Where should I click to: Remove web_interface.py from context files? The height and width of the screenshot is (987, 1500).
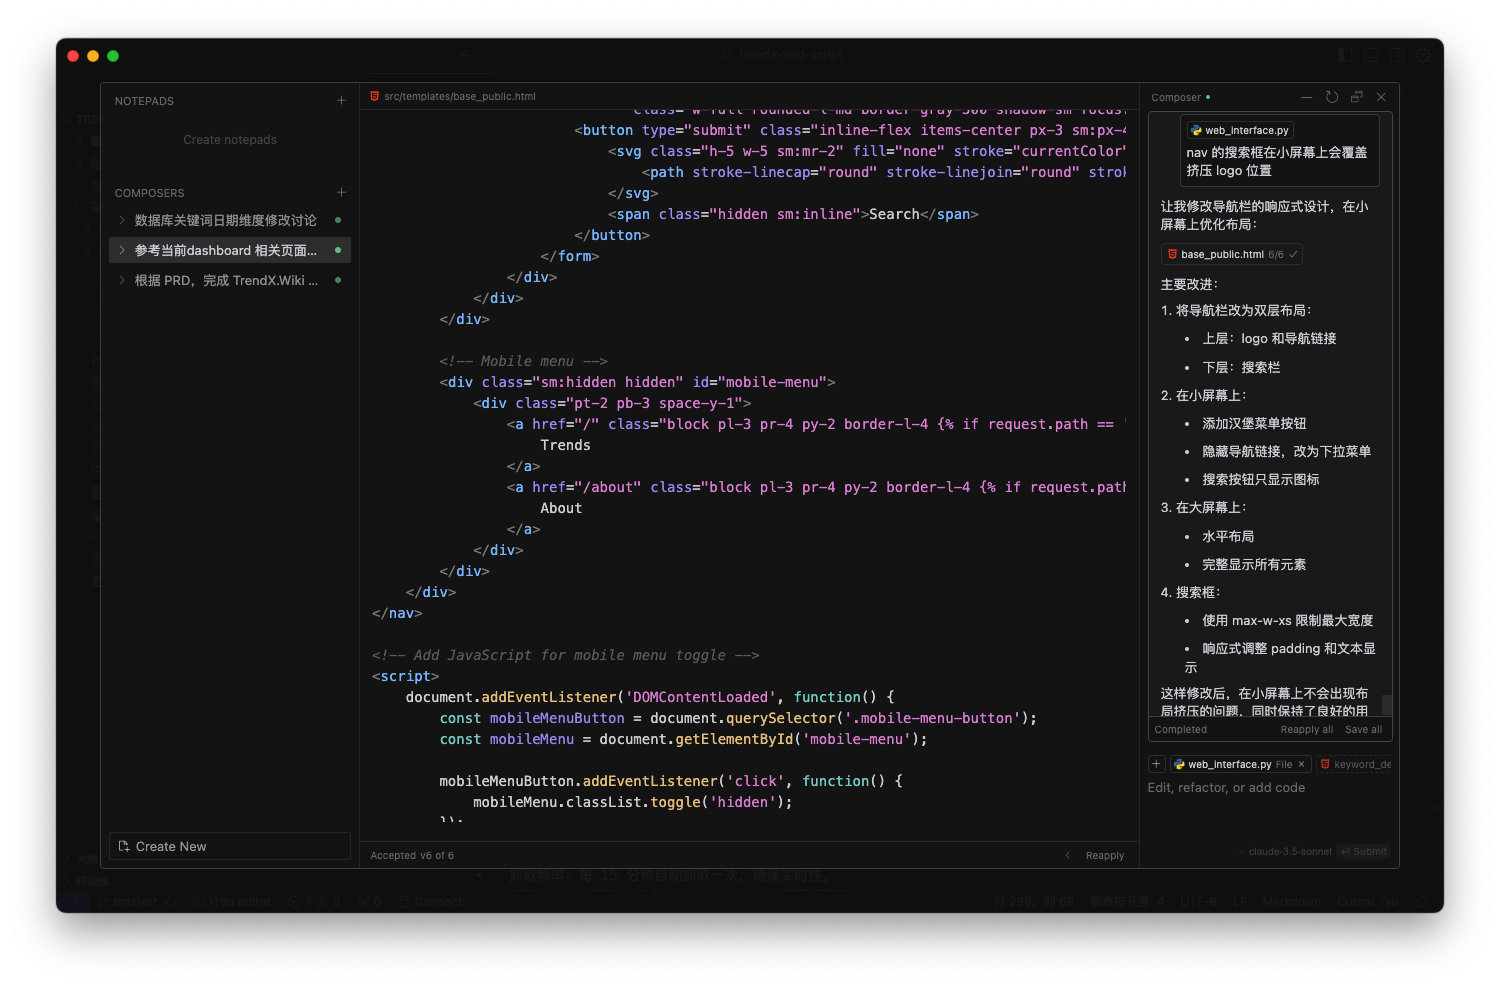point(1301,764)
